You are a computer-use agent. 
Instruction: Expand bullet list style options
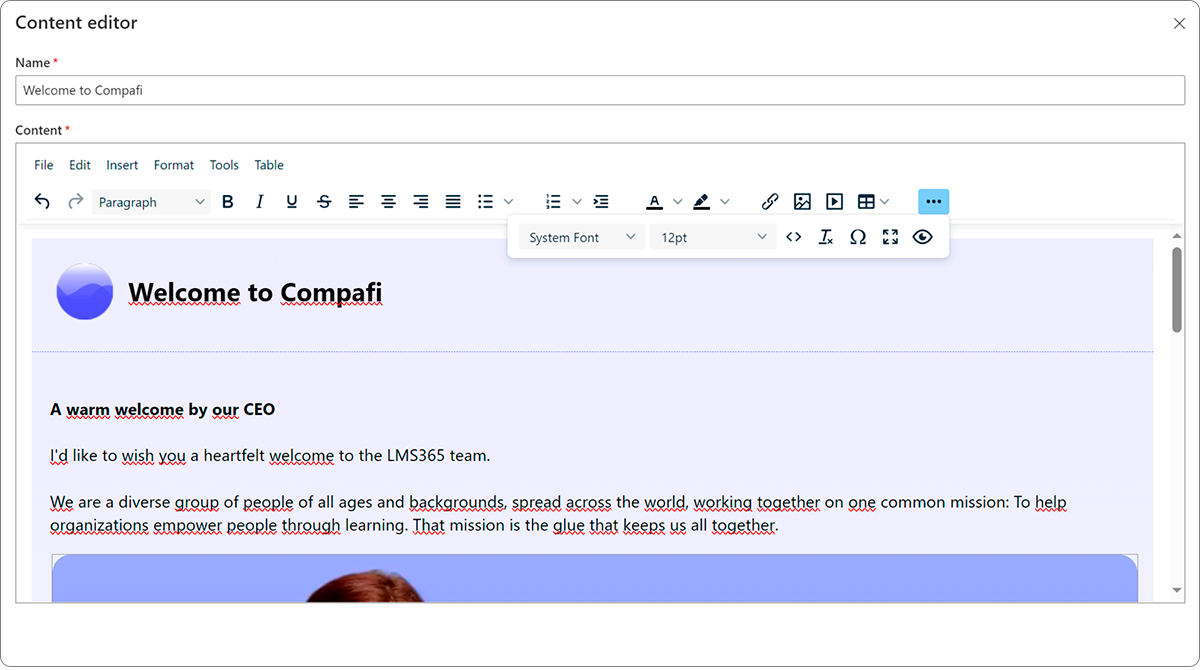[x=509, y=202]
